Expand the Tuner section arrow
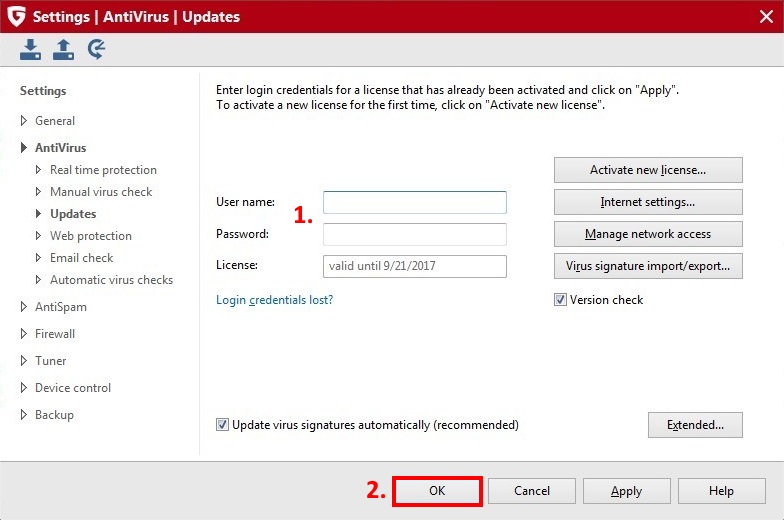The image size is (784, 520). tap(24, 360)
